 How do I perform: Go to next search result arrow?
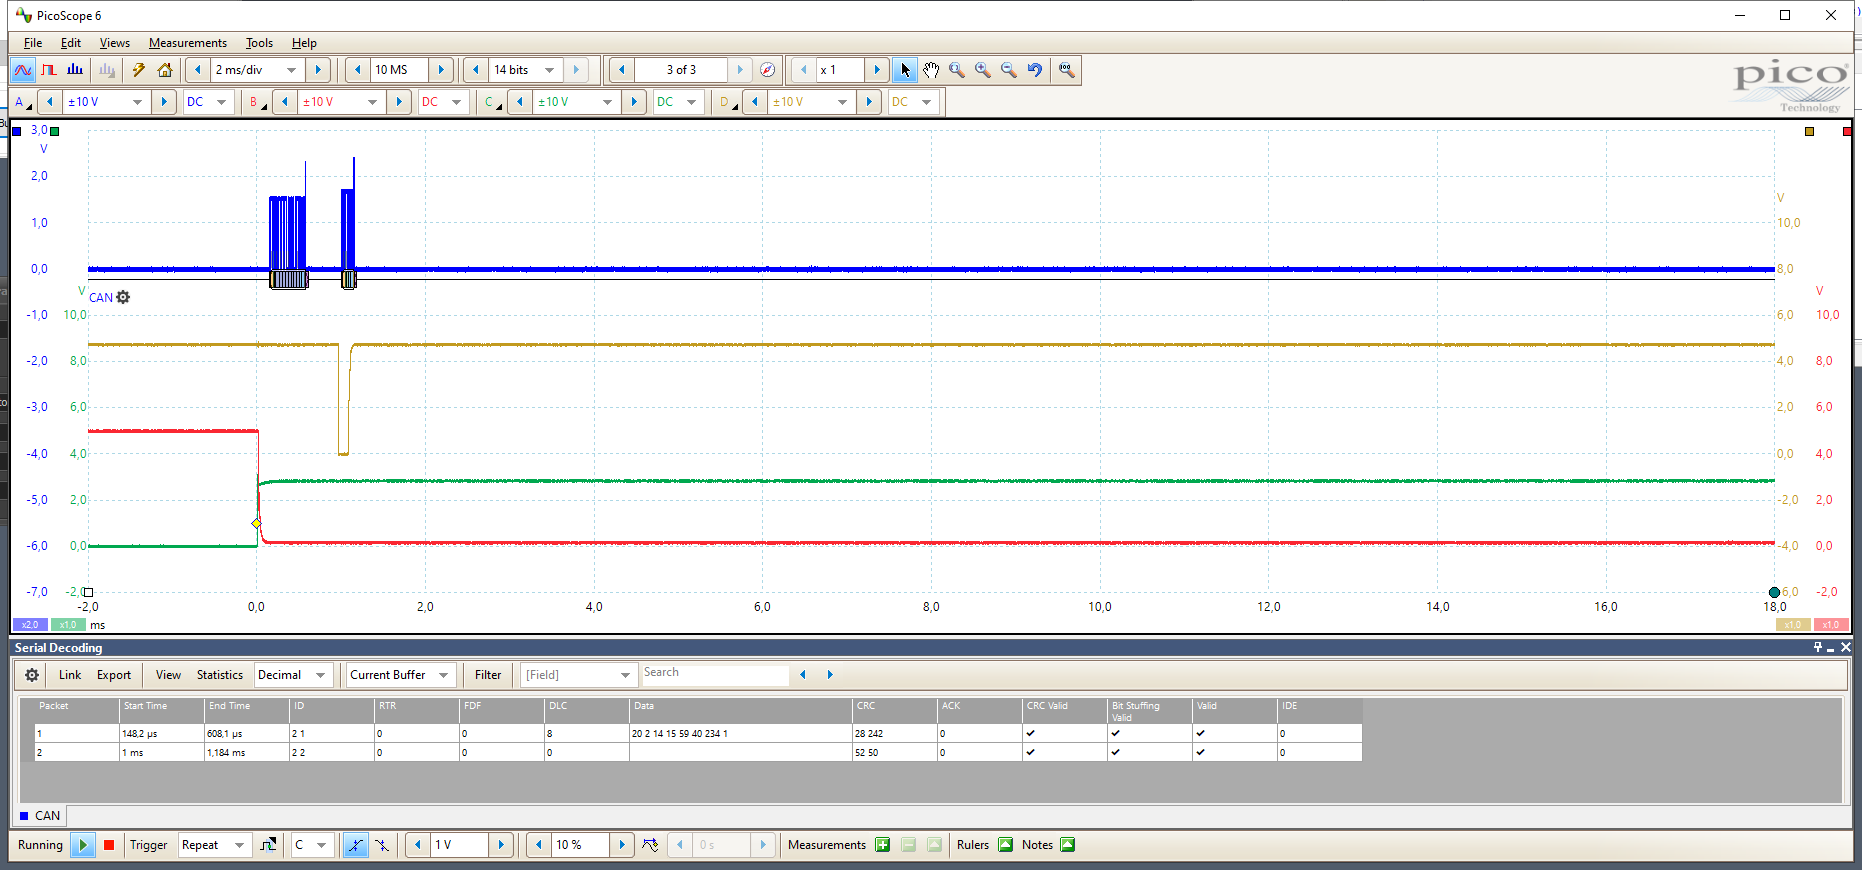coord(830,675)
